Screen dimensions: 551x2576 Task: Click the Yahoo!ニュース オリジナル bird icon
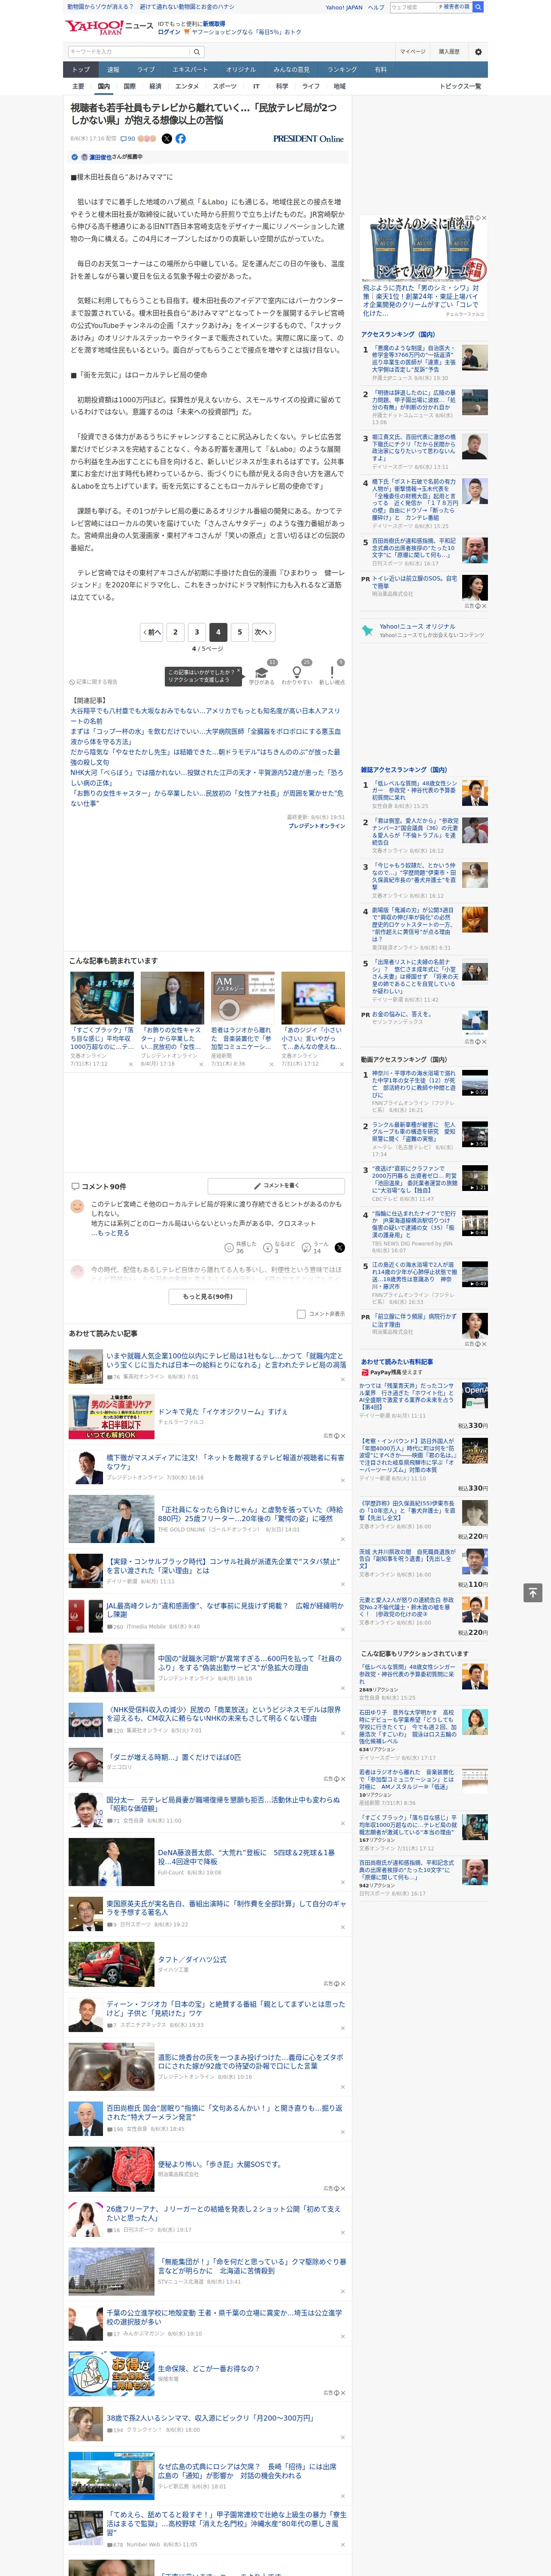pyautogui.click(x=368, y=631)
